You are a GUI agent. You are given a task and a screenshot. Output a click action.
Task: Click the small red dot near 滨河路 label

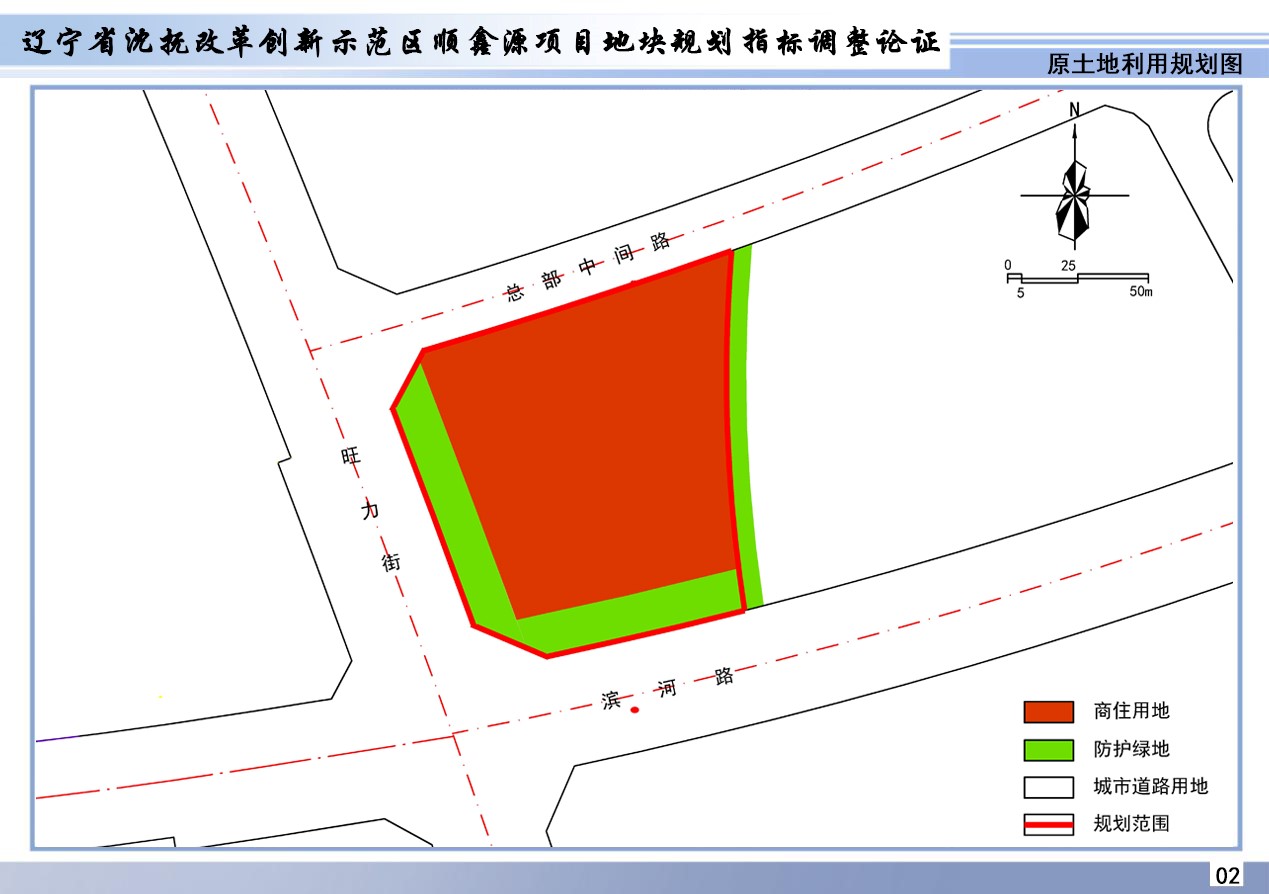click(x=635, y=710)
